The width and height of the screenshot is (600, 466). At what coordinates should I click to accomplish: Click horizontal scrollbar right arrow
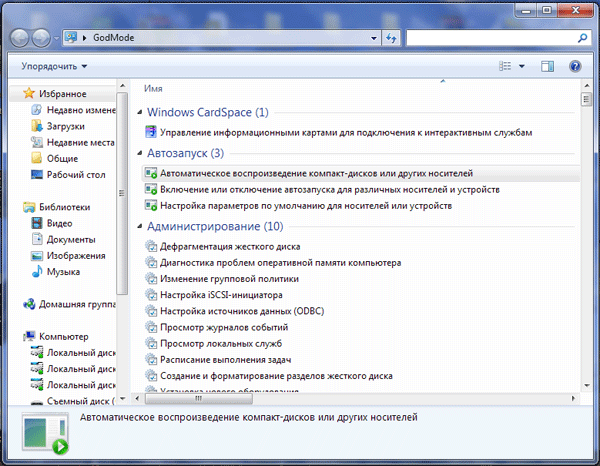(x=573, y=398)
